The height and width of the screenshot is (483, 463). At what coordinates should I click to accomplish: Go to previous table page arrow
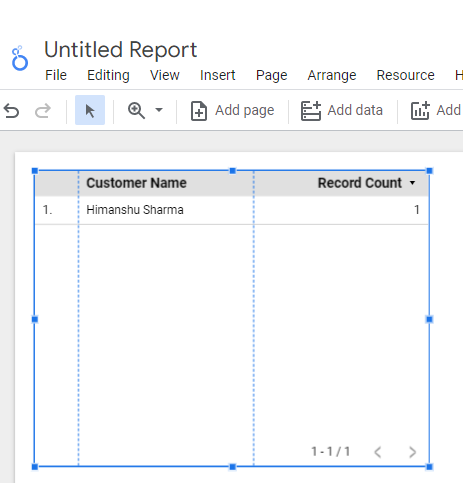(x=378, y=452)
